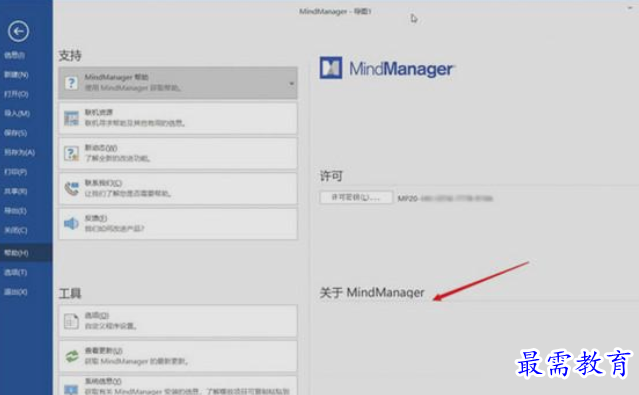Click 查看更新 green arrows update item
639x395 pixels.
click(178, 356)
